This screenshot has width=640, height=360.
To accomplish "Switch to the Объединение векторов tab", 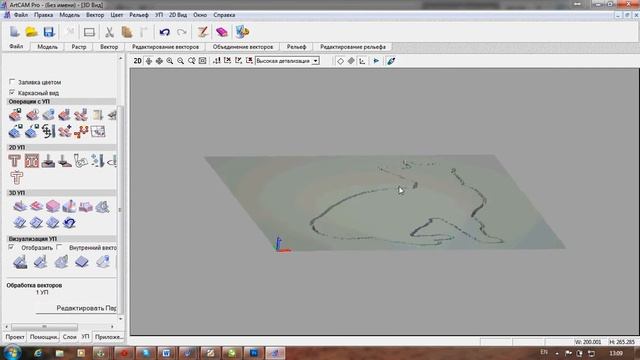I will [243, 47].
